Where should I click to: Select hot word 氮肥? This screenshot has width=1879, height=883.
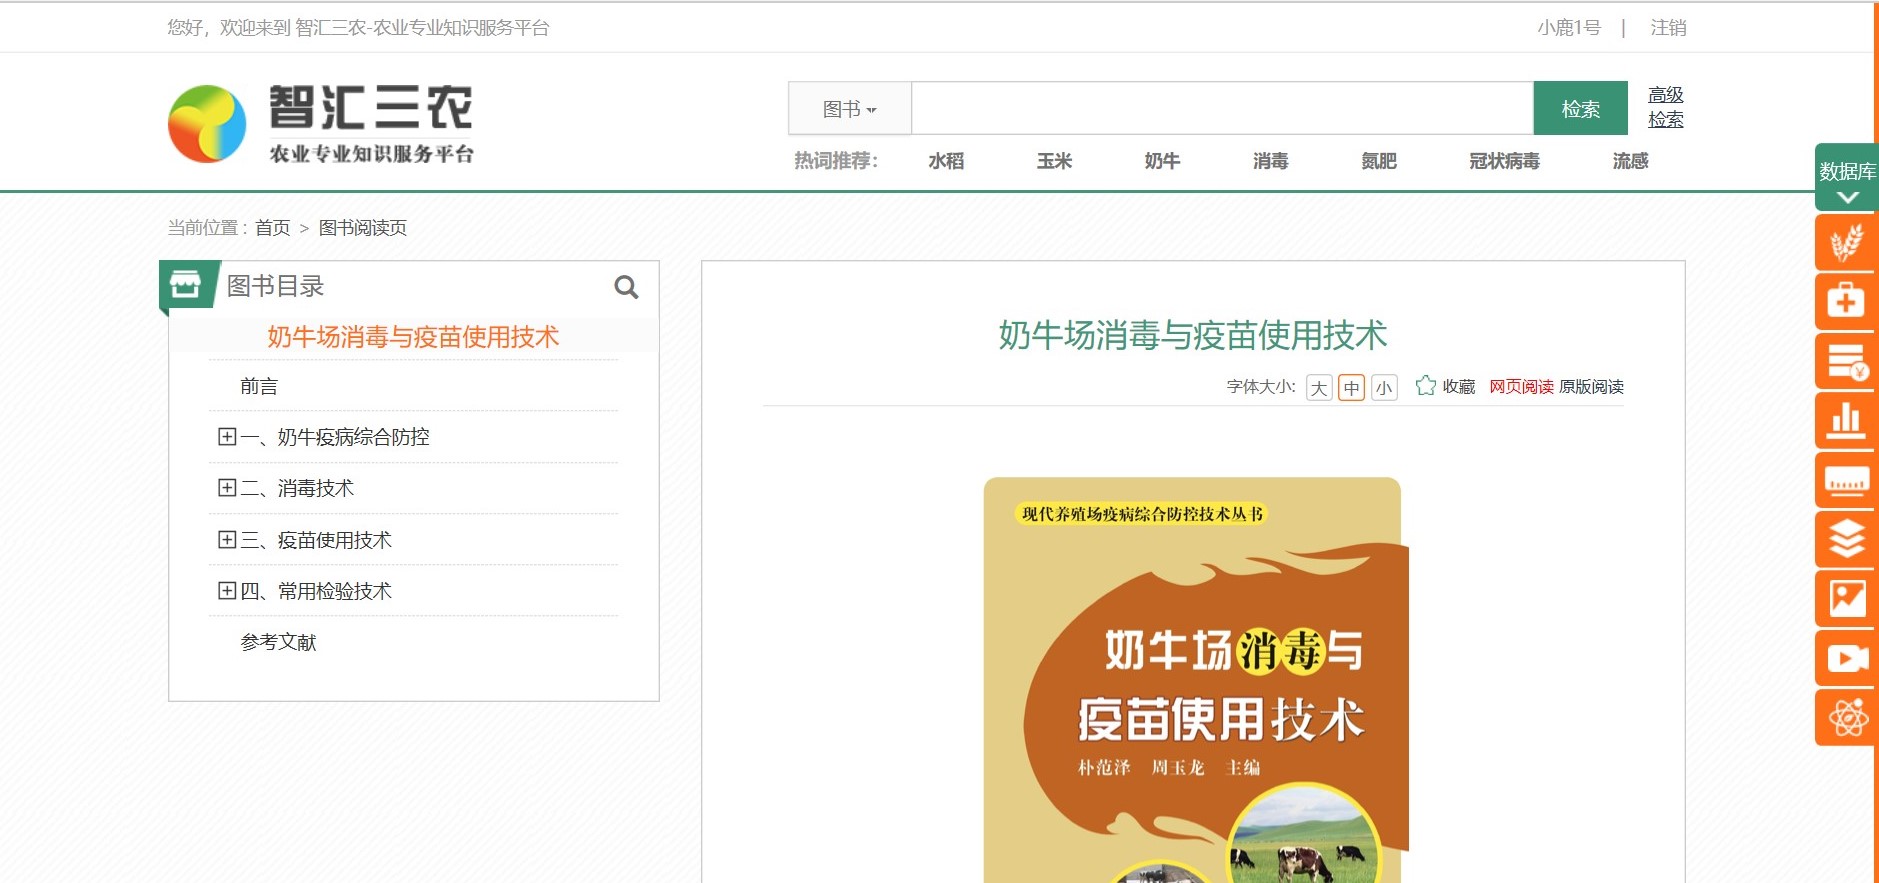pyautogui.click(x=1378, y=161)
